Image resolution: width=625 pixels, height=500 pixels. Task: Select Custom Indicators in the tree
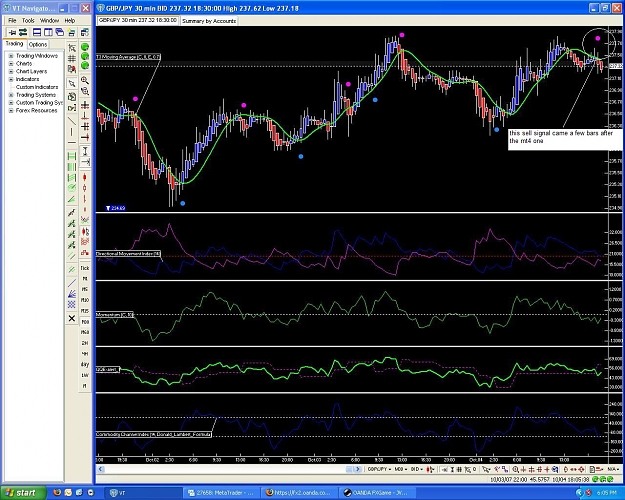click(x=37, y=87)
